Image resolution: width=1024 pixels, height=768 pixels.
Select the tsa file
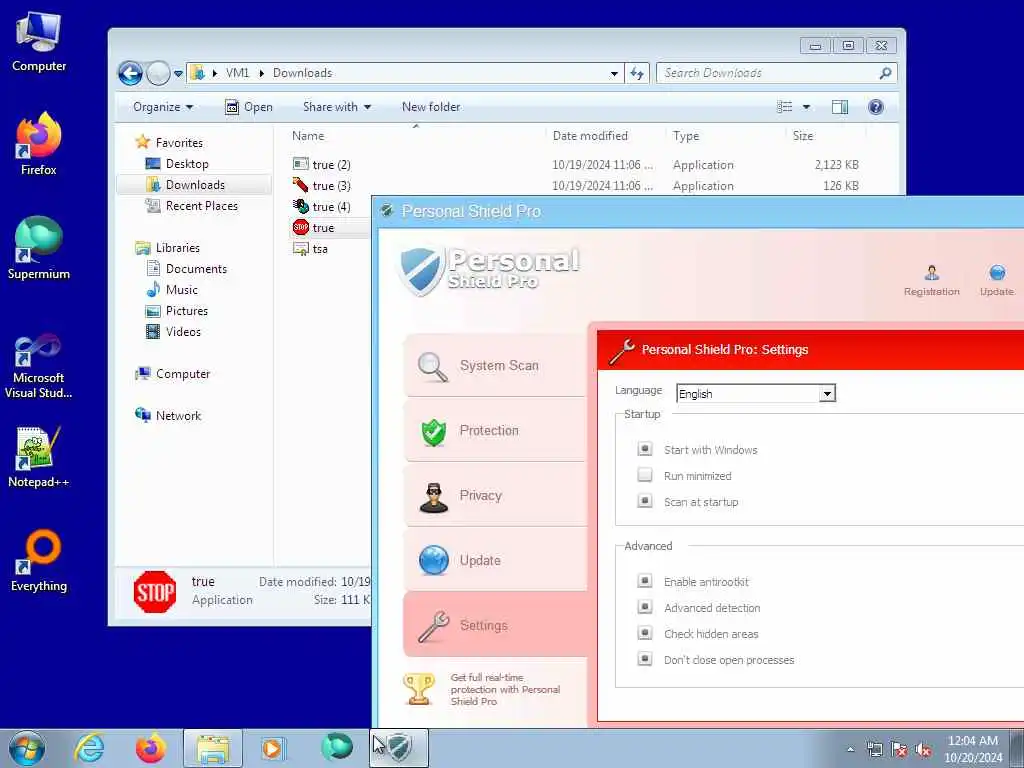[311, 249]
